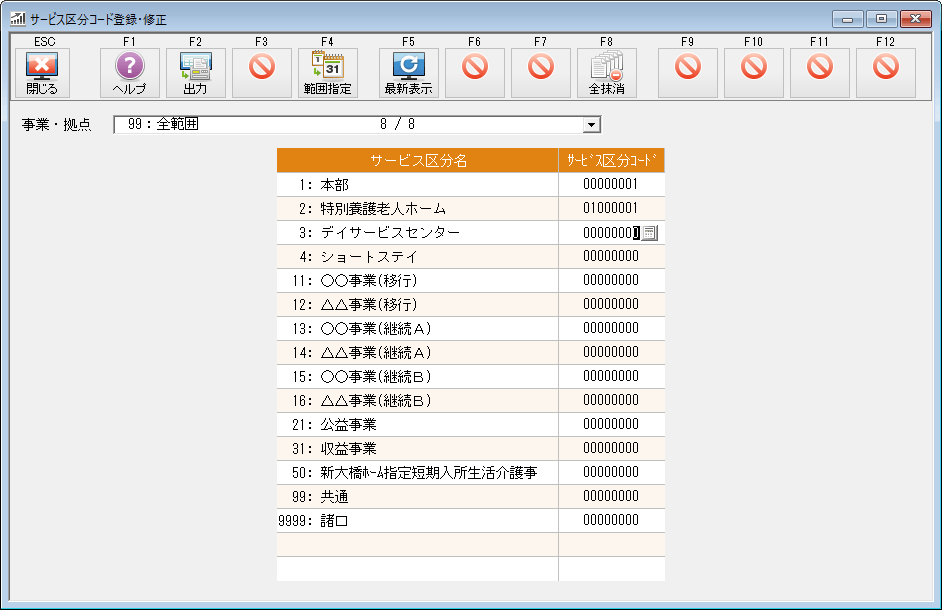Click the code cell for 諸口
This screenshot has height=610, width=942.
pos(612,521)
